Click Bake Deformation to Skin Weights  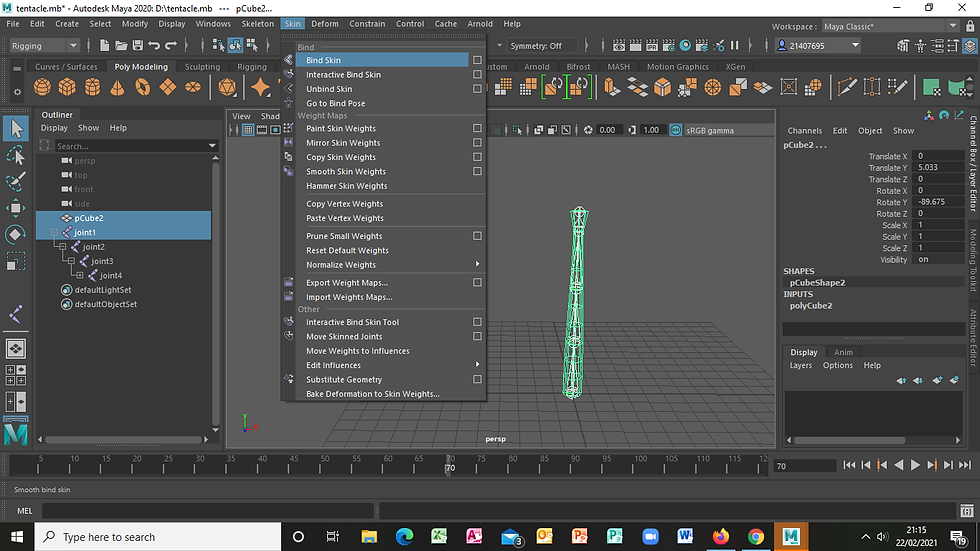(372, 394)
